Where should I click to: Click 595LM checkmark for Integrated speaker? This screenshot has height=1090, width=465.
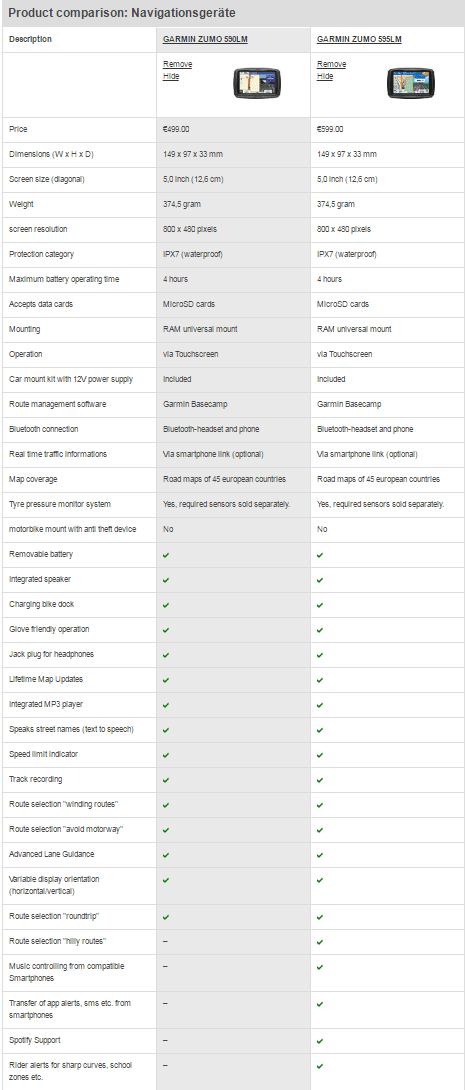tap(320, 580)
